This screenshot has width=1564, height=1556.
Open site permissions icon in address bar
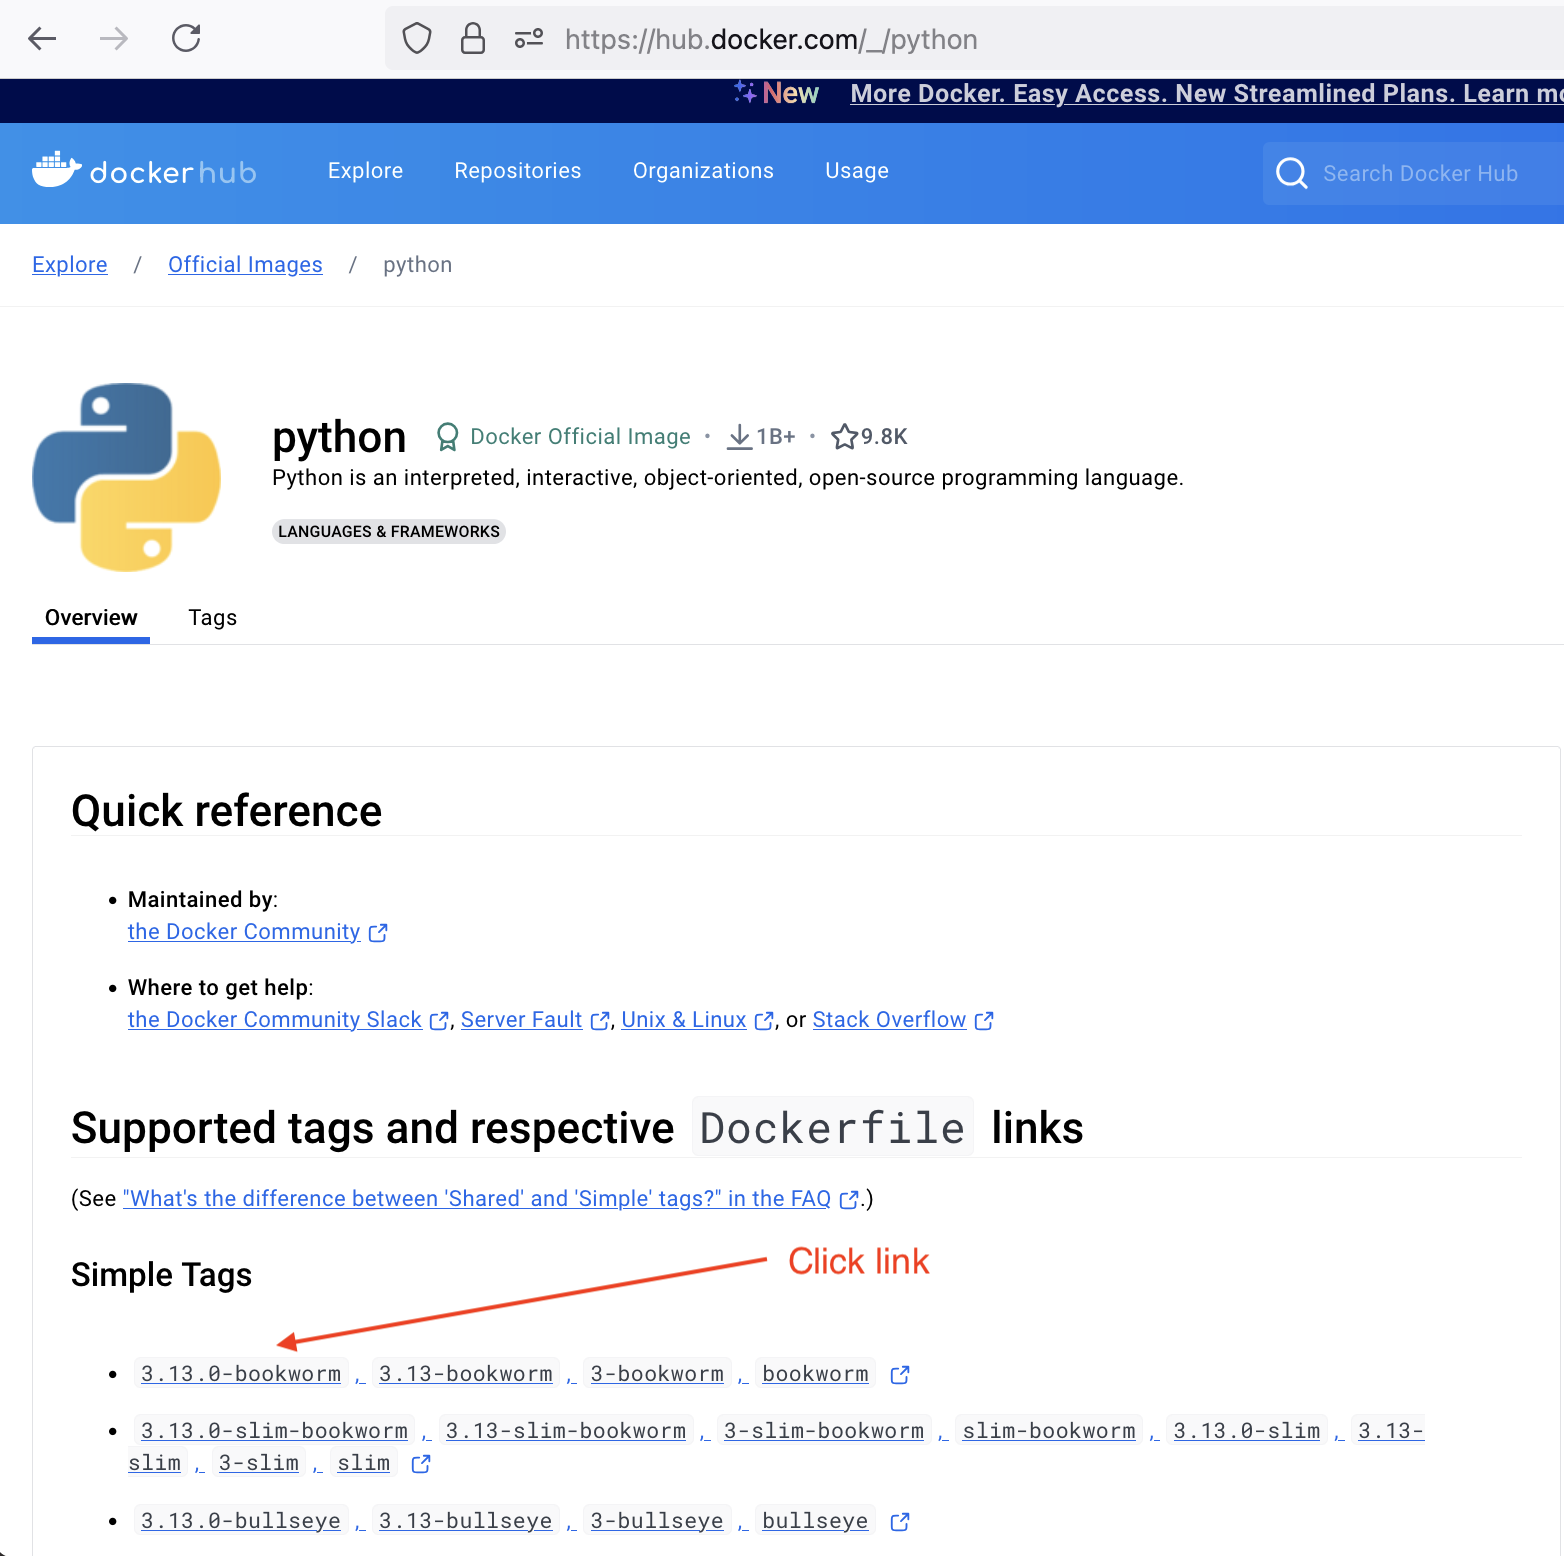[x=529, y=39]
